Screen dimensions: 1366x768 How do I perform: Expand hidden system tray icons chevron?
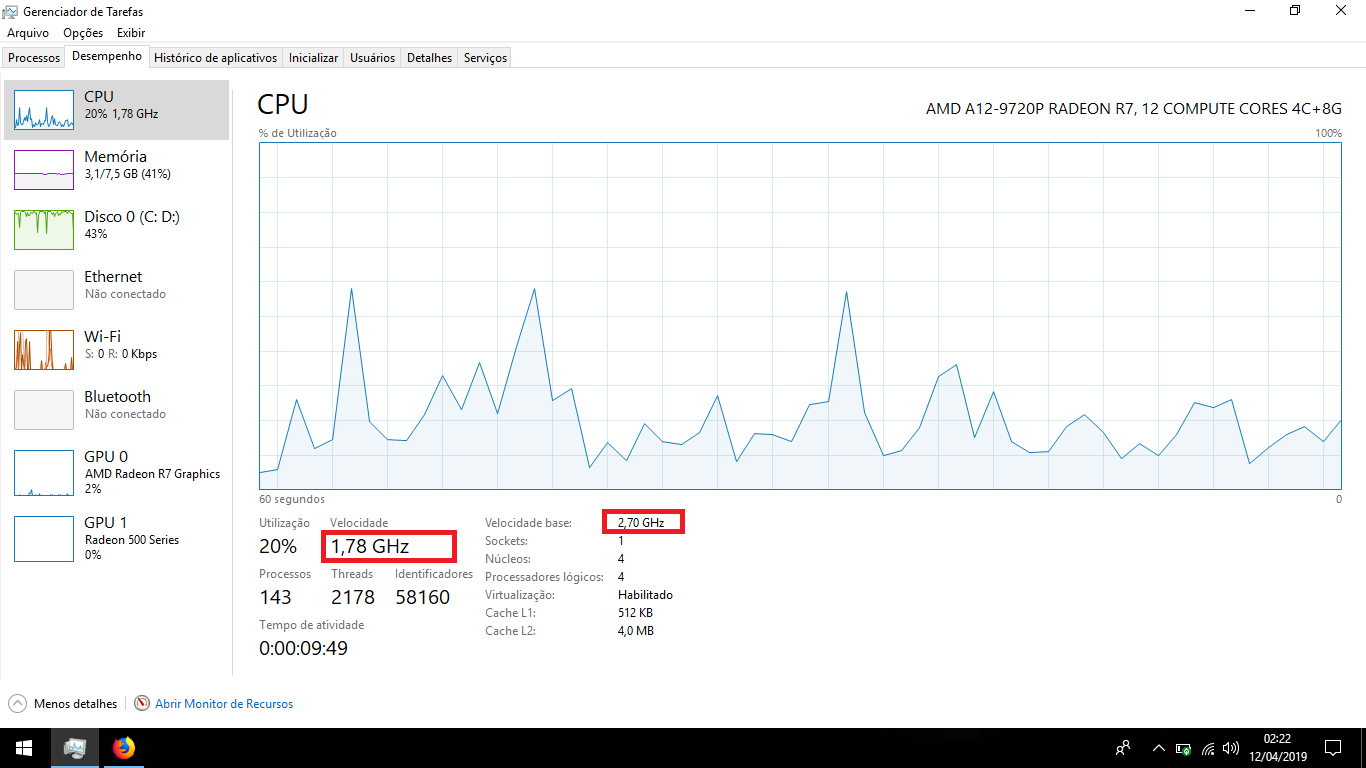[x=1159, y=748]
